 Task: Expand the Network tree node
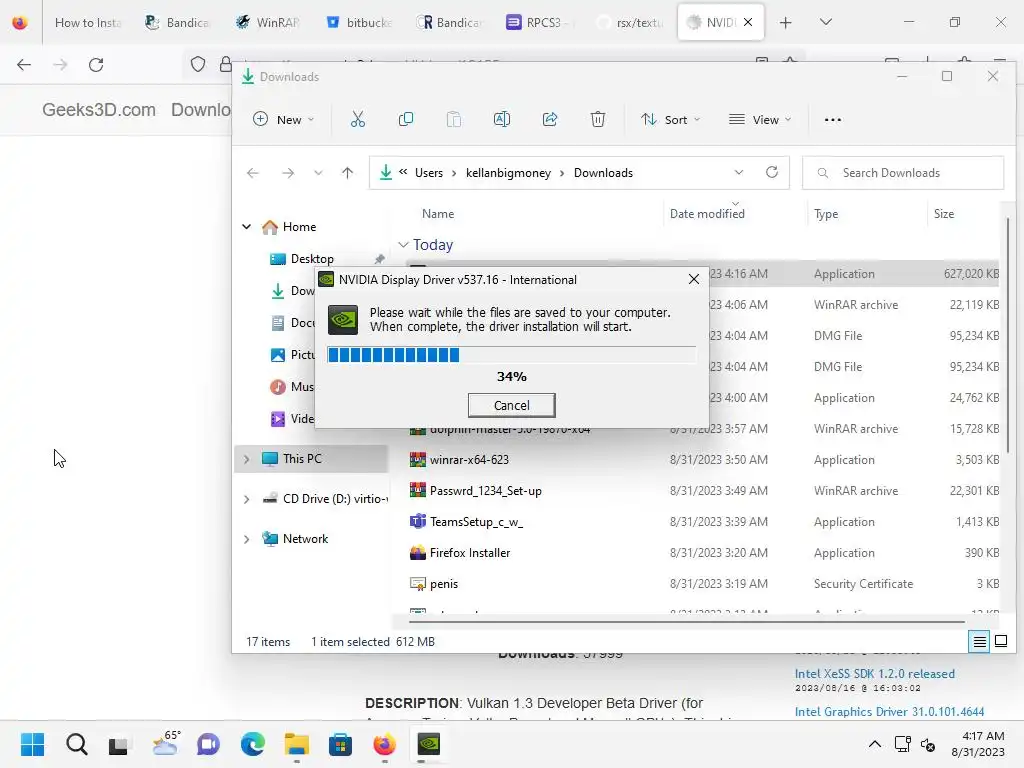click(246, 539)
